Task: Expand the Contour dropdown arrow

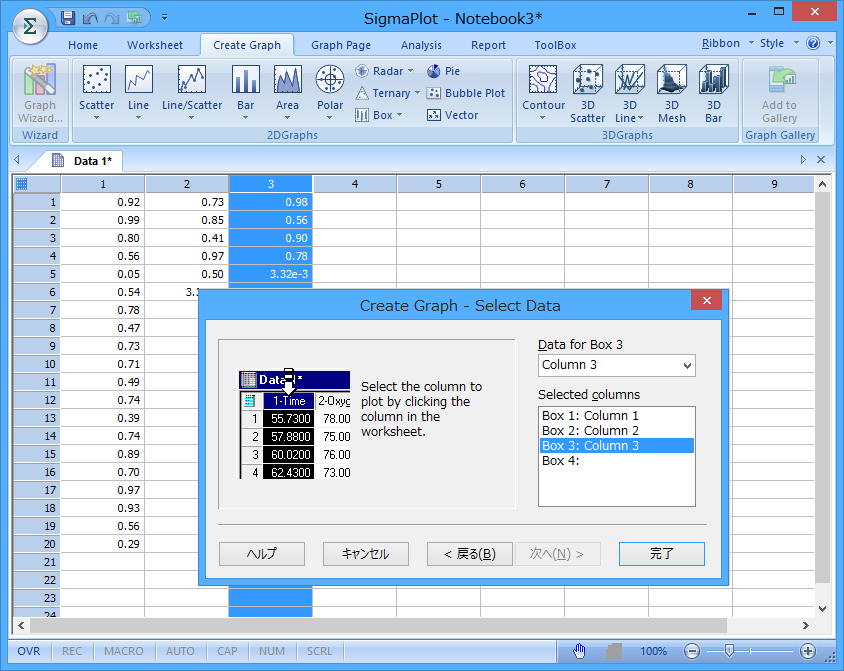Action: click(x=543, y=118)
